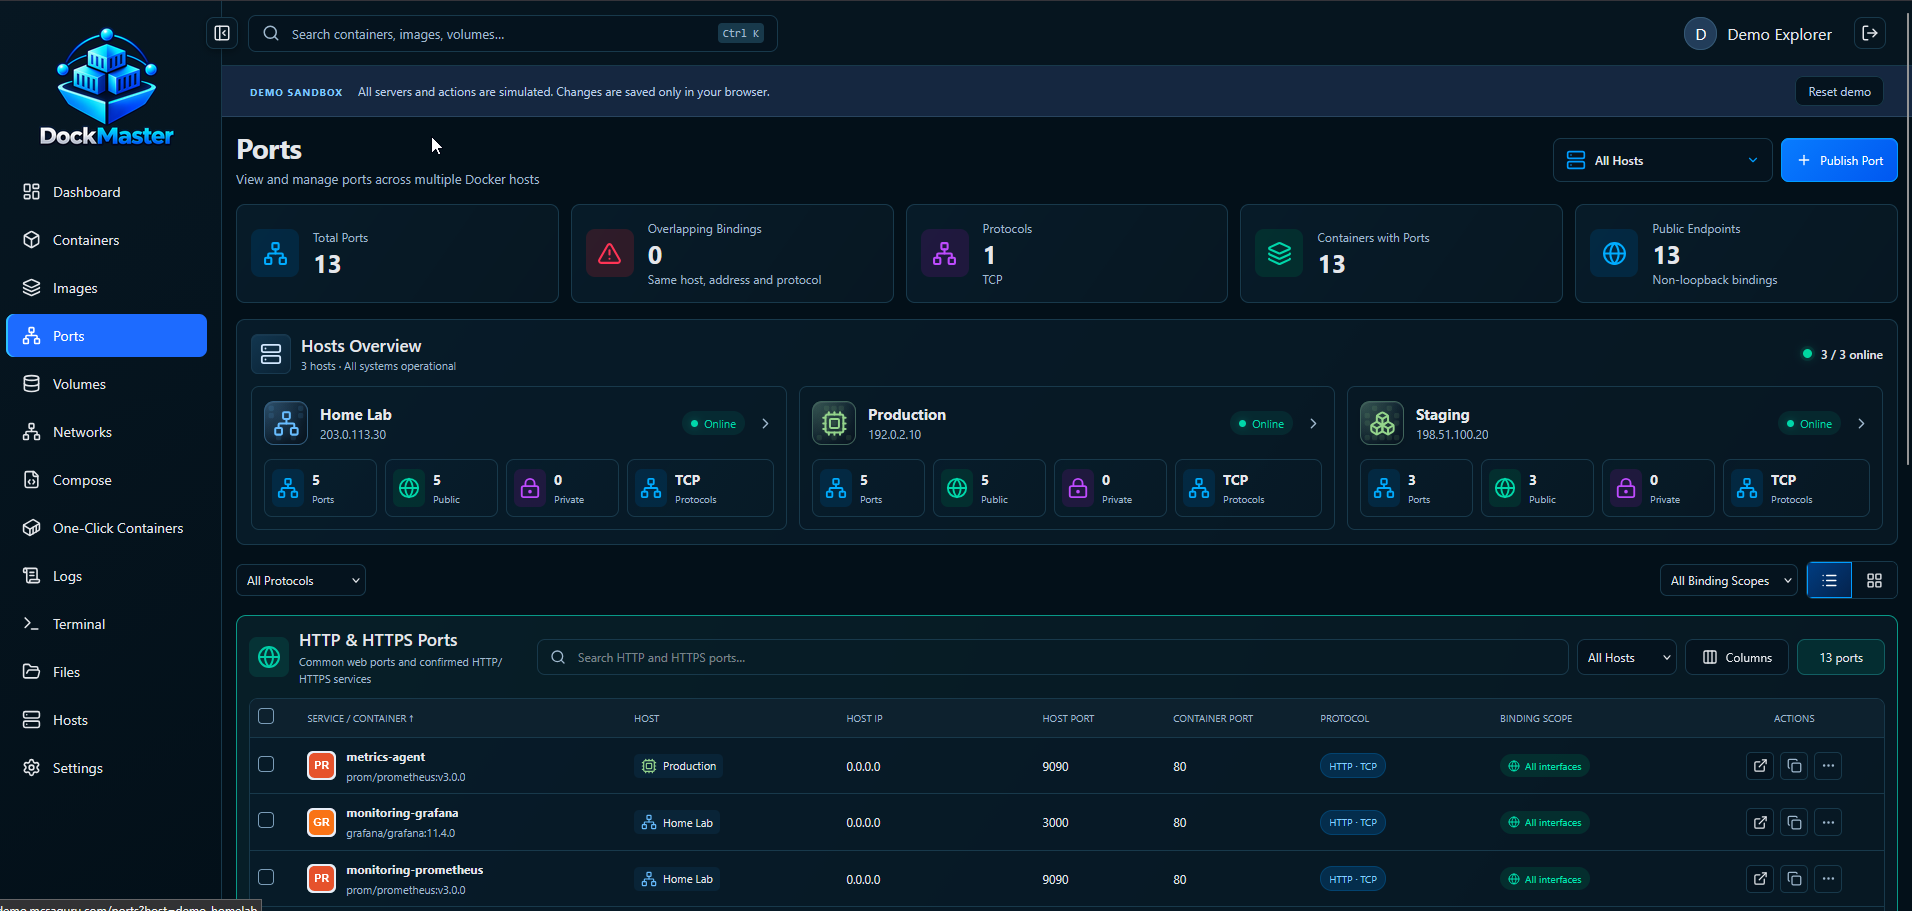The width and height of the screenshot is (1912, 911).
Task: Open external link for monitoring-grafana port
Action: click(1760, 822)
